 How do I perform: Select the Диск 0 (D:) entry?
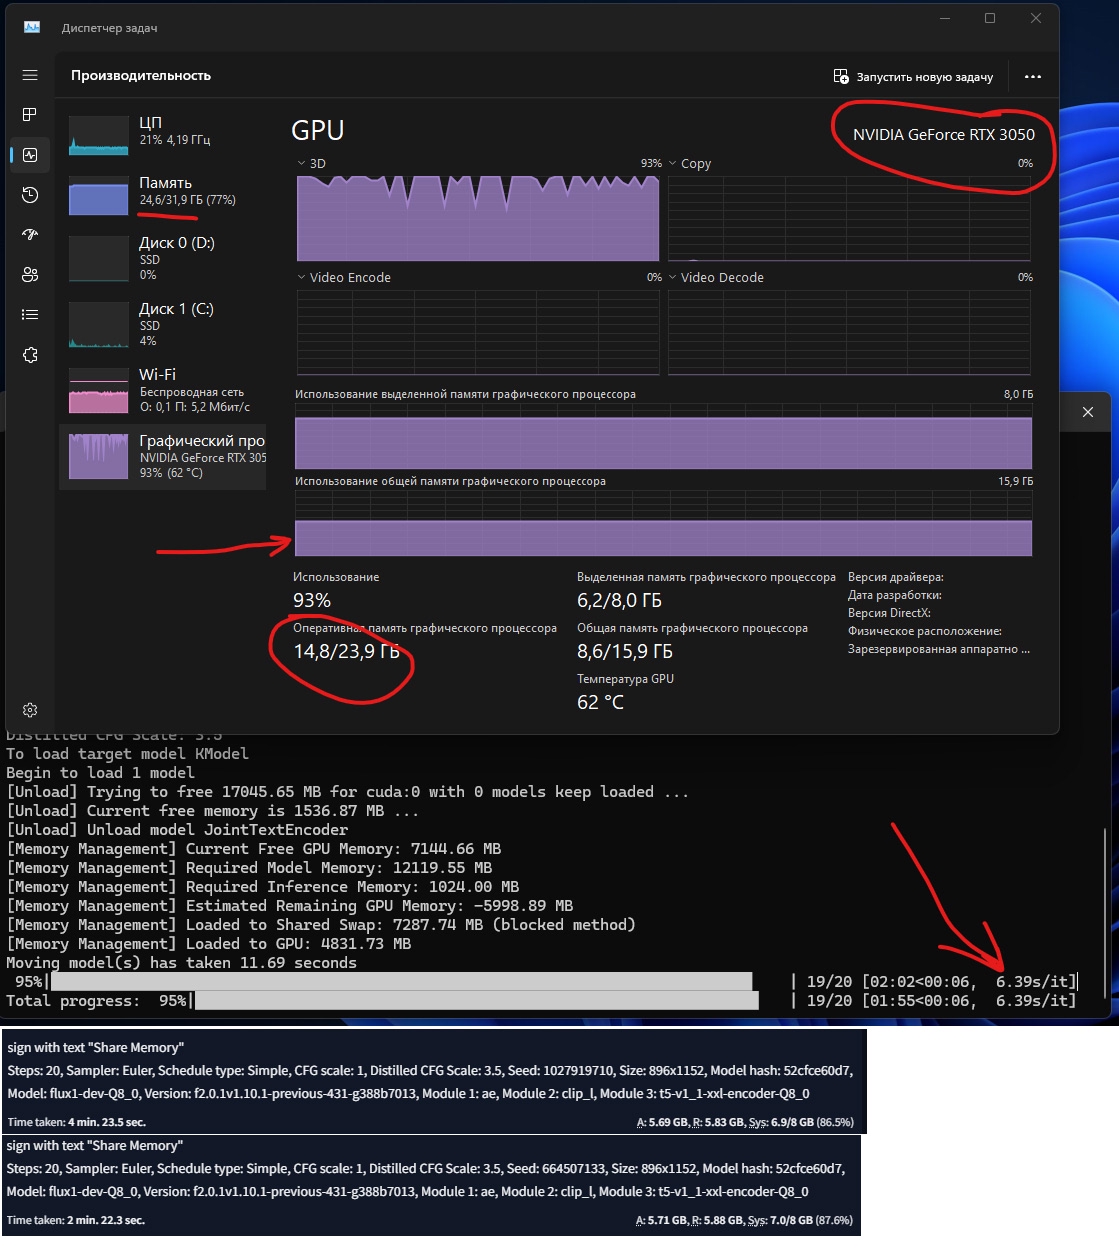point(162,258)
